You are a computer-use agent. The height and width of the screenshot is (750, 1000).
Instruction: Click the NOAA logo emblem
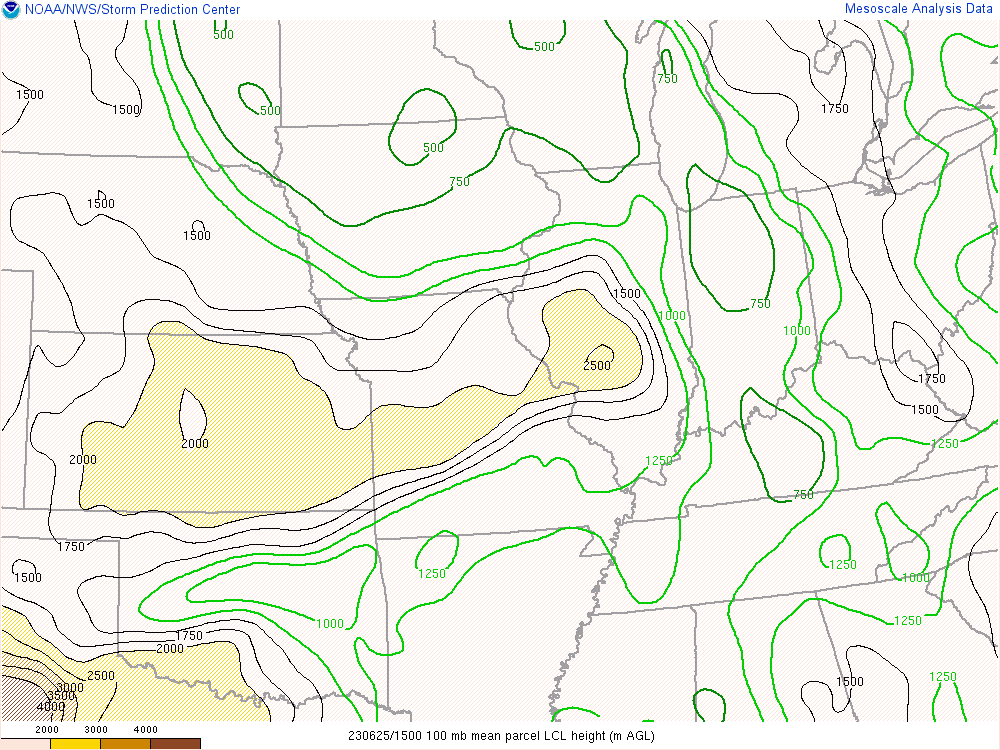11,10
